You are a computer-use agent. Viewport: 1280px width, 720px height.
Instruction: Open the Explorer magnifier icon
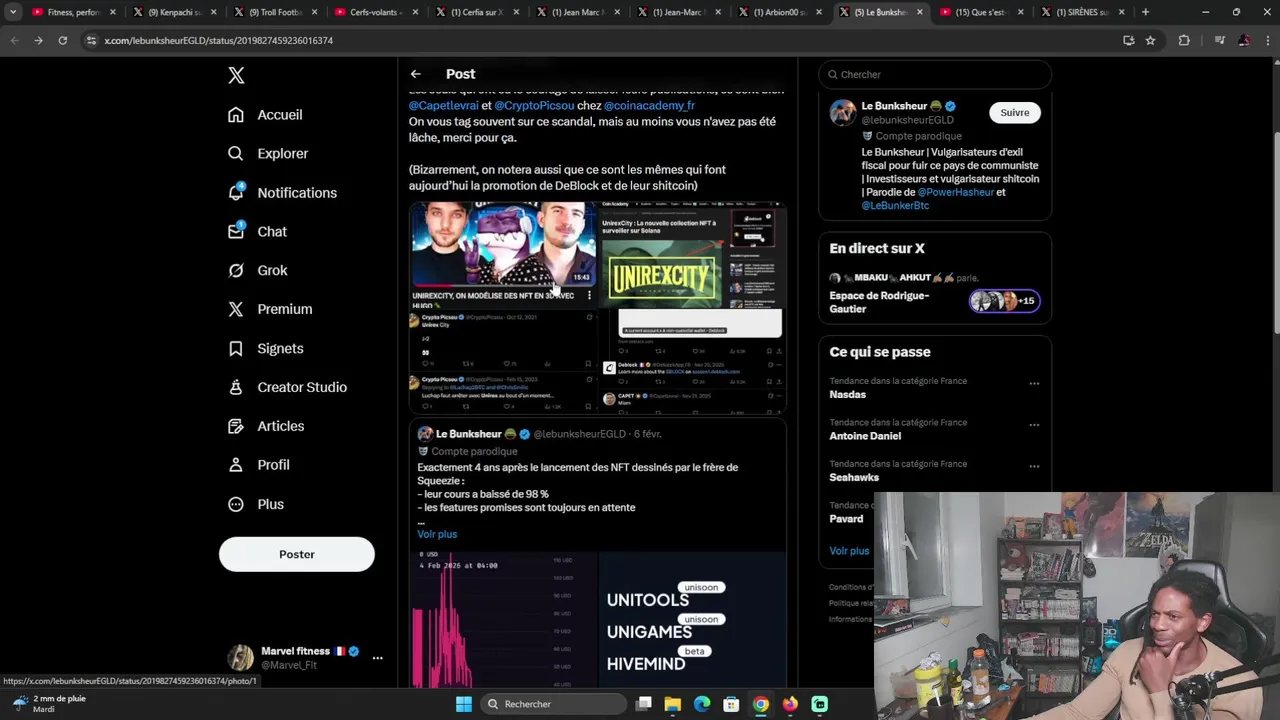coord(236,153)
